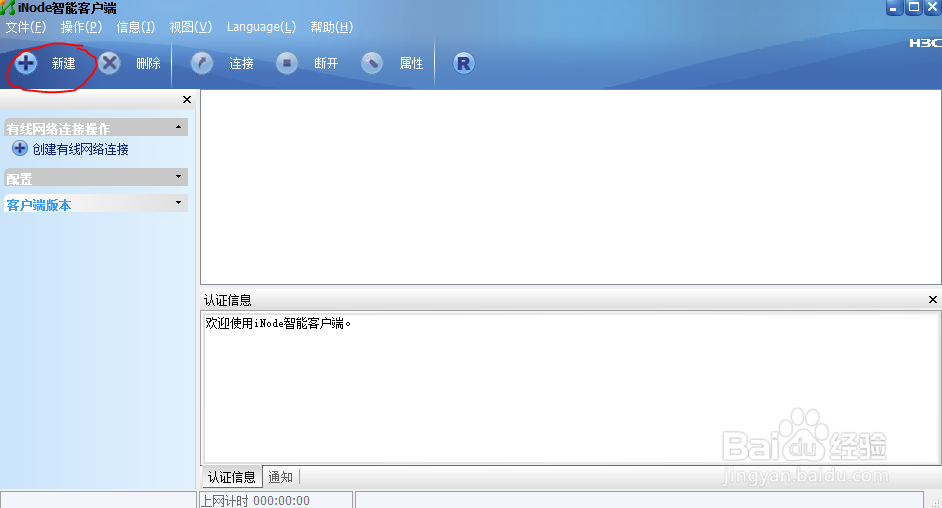Click the 创建有线网络连接 link

coord(81,150)
